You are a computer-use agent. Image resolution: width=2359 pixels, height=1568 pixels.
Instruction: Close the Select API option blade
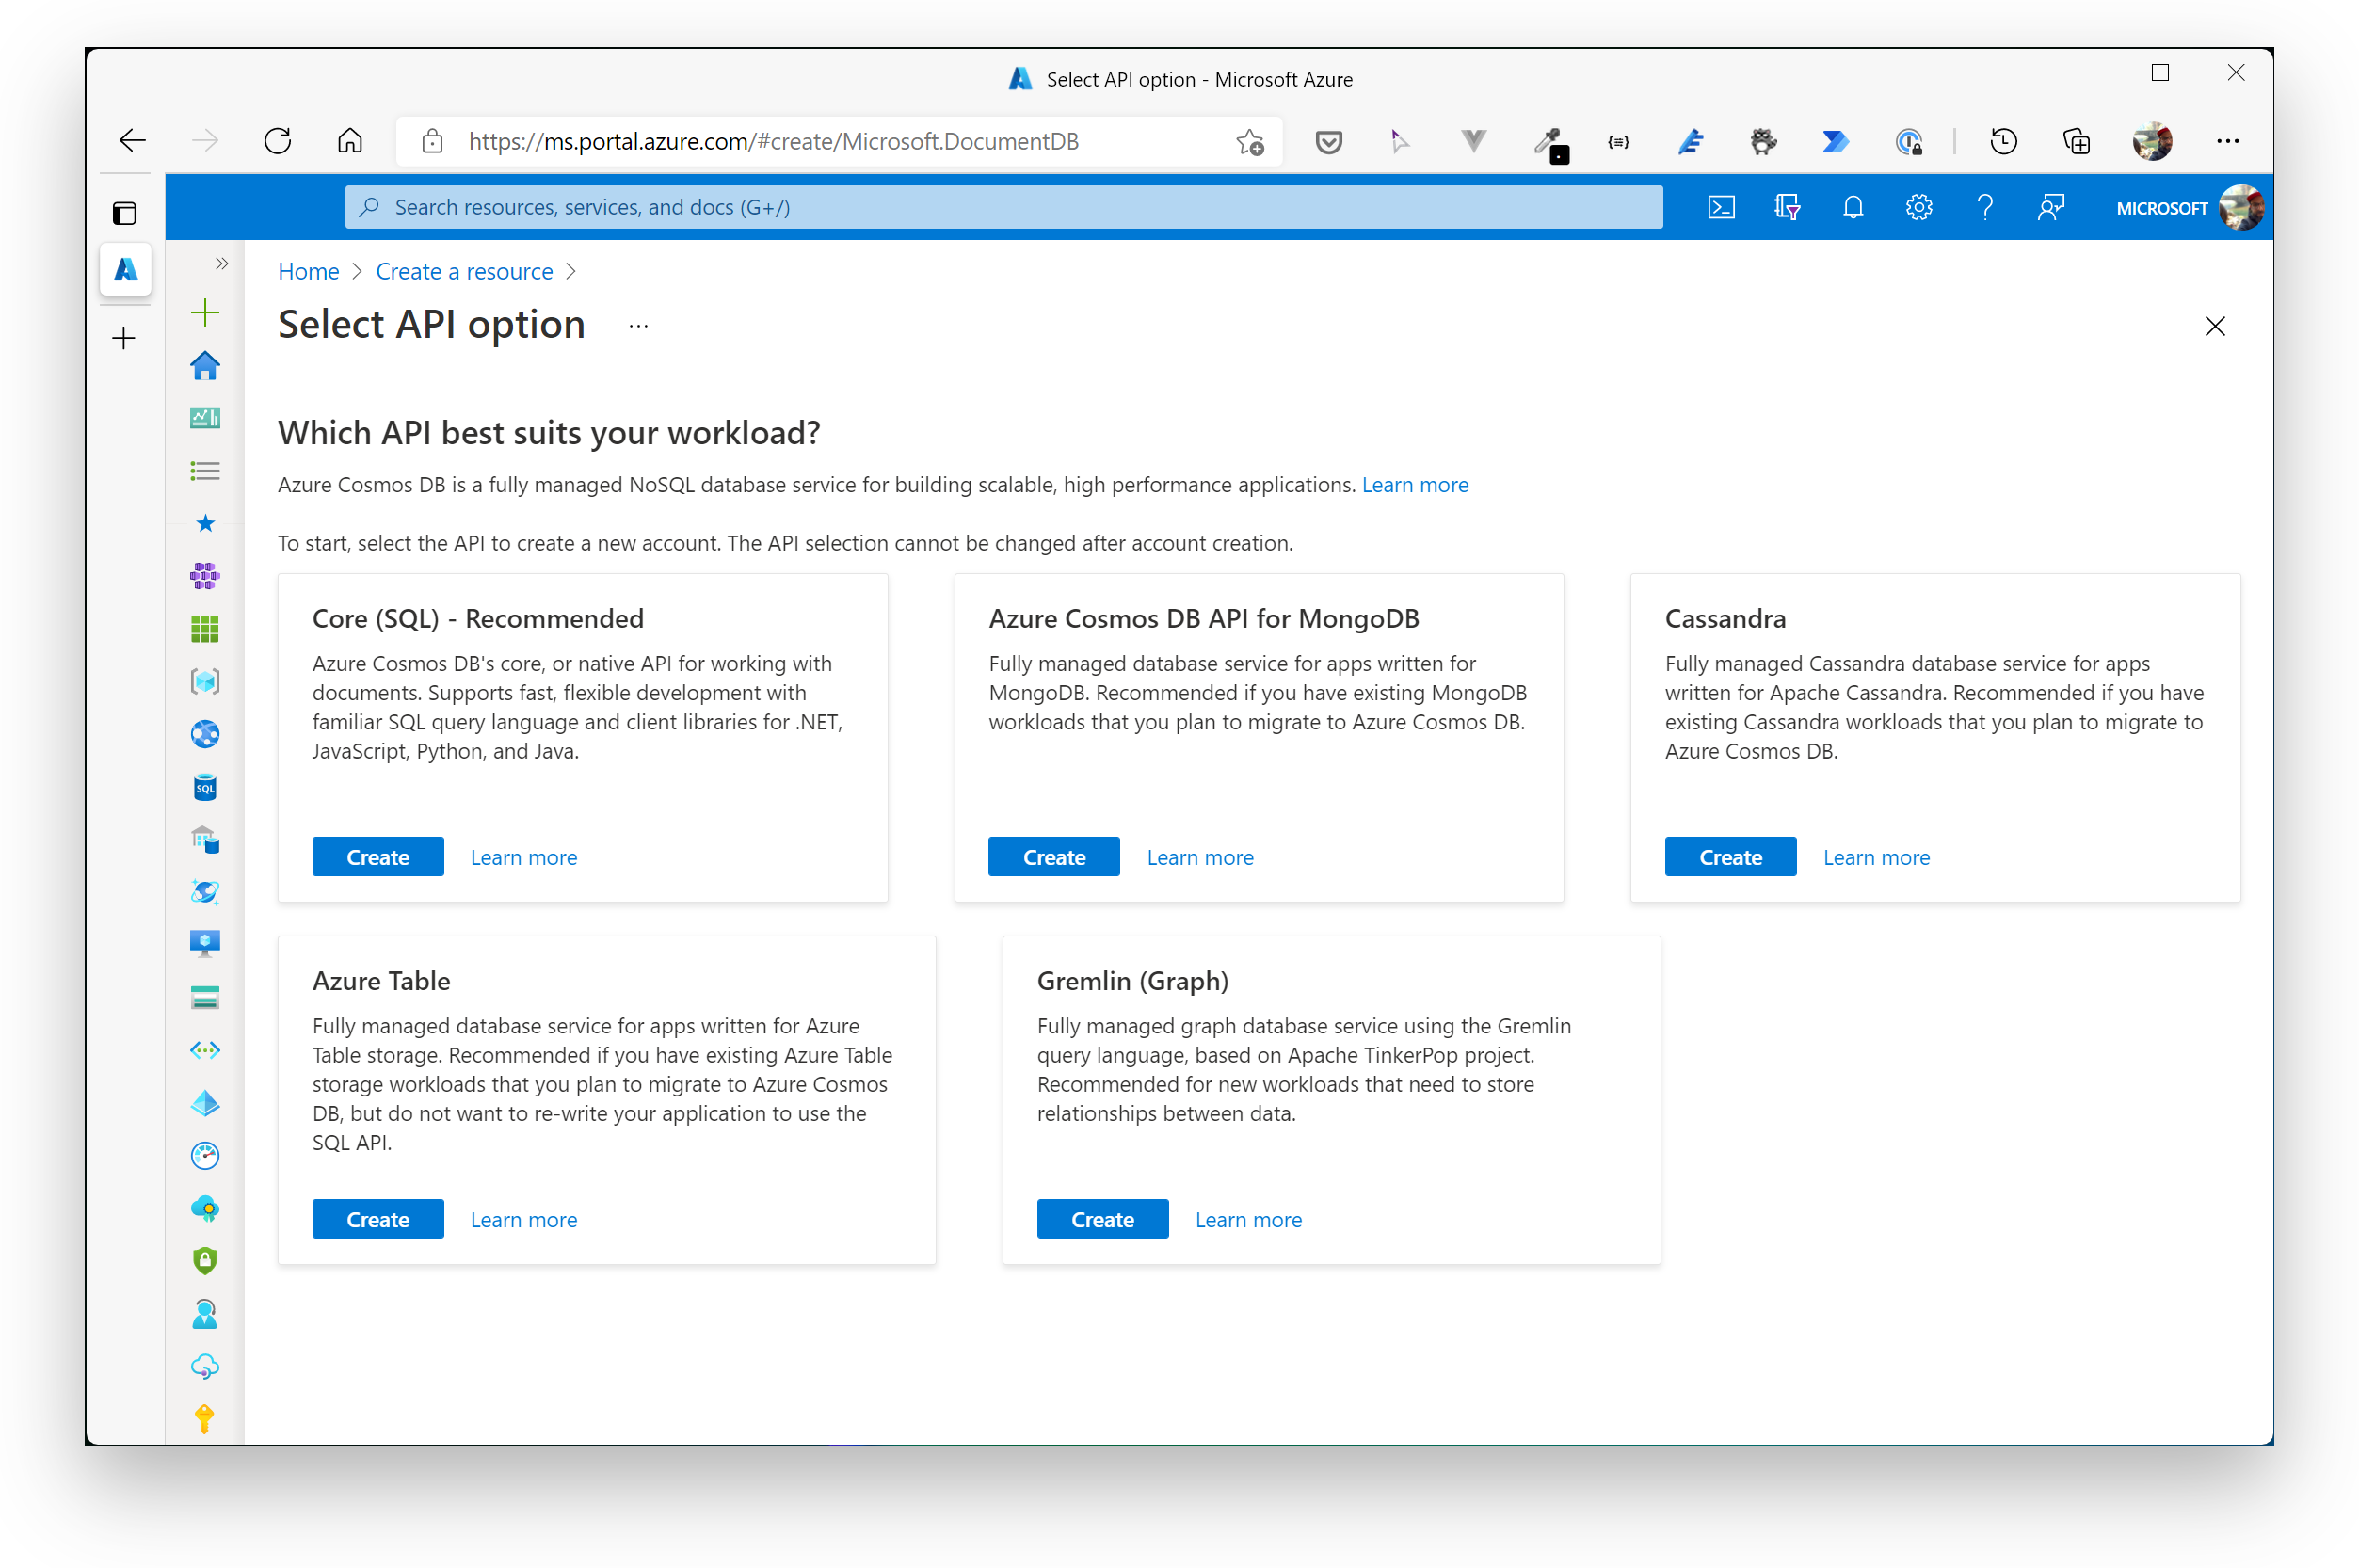click(x=2214, y=326)
